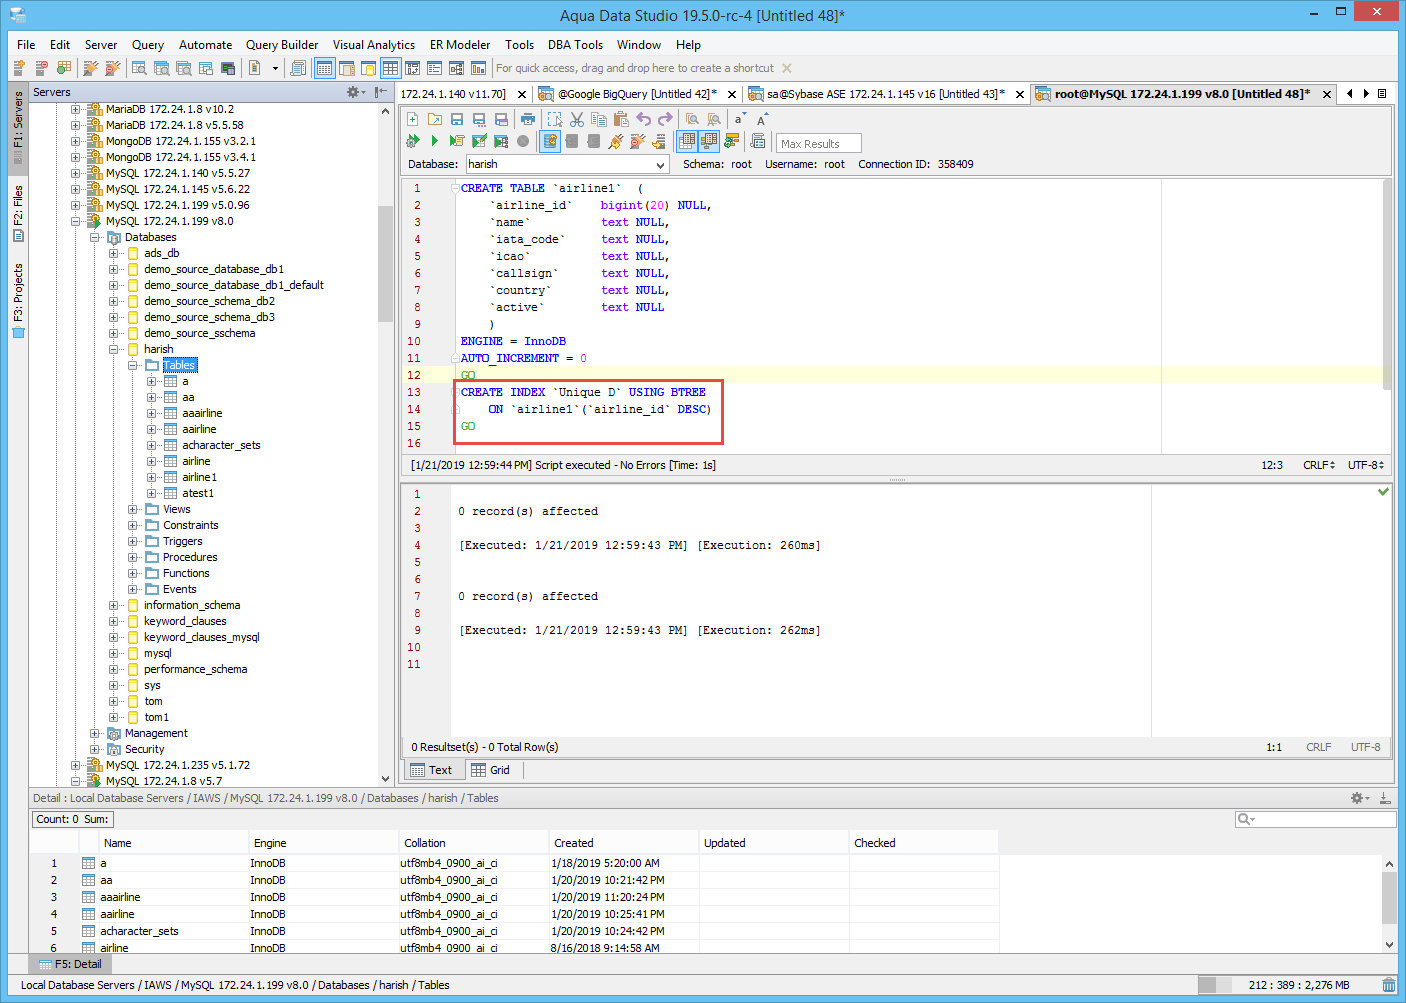Image resolution: width=1406 pixels, height=1003 pixels.
Task: Sort detail table by Name column
Action: tap(172, 843)
